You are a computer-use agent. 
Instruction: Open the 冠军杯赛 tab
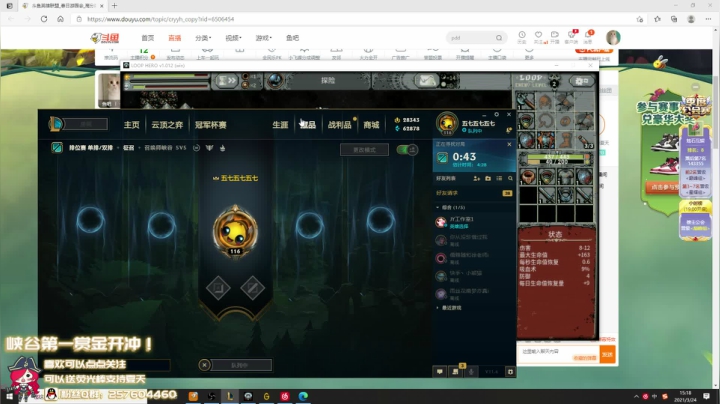tap(211, 125)
